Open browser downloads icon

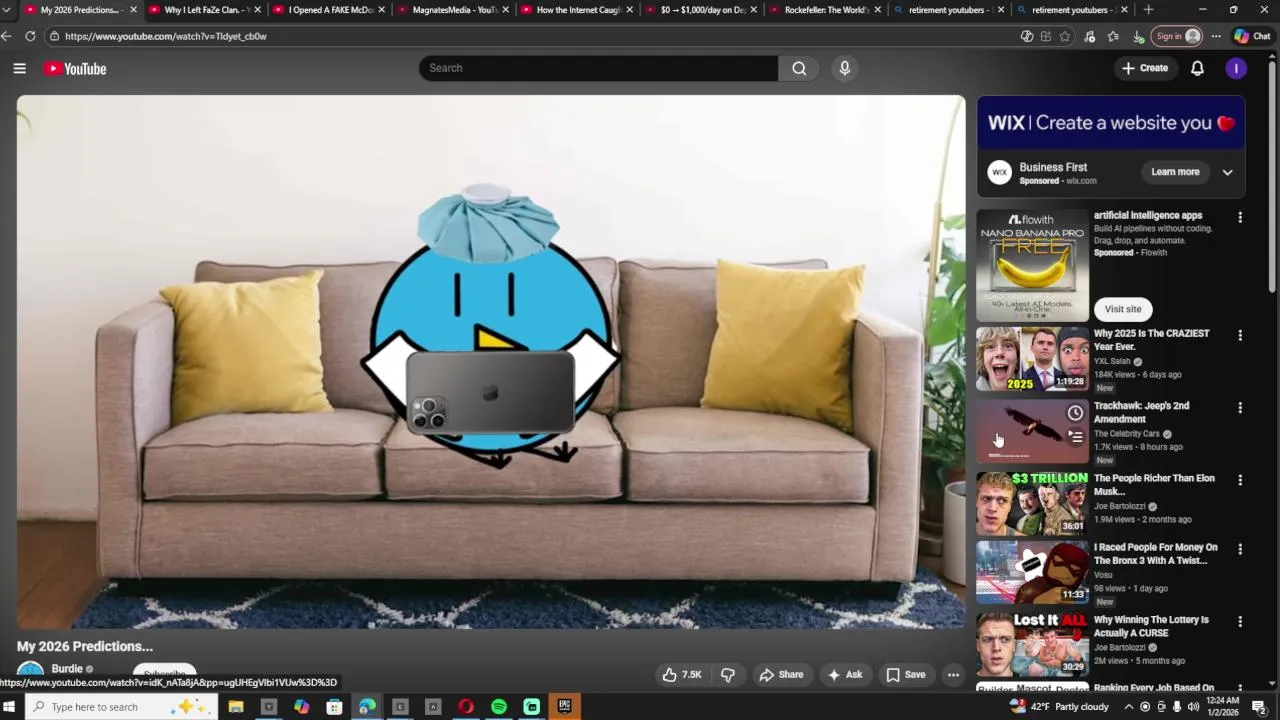(x=1138, y=36)
